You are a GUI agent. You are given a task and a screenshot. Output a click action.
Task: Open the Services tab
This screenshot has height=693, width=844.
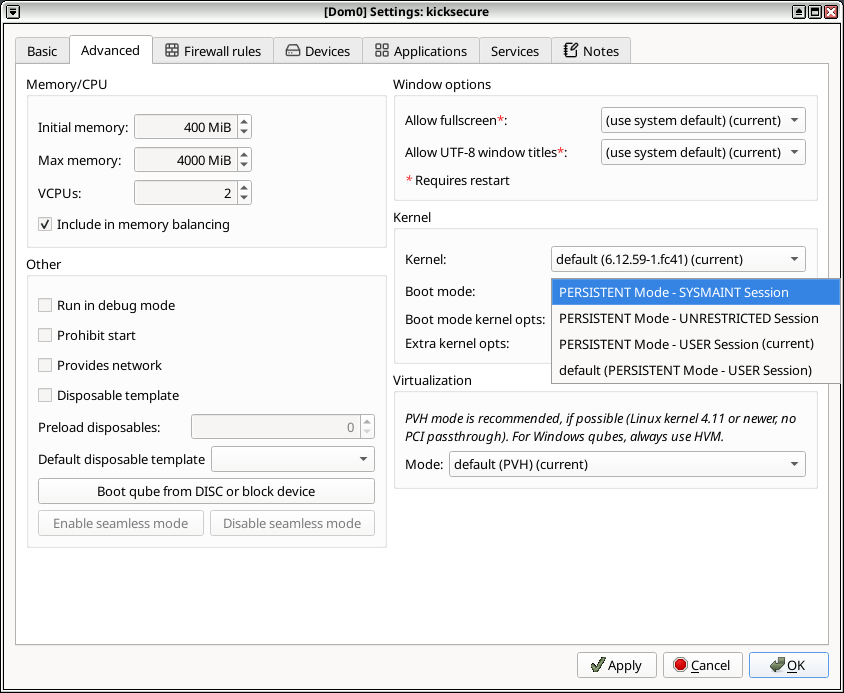[515, 50]
